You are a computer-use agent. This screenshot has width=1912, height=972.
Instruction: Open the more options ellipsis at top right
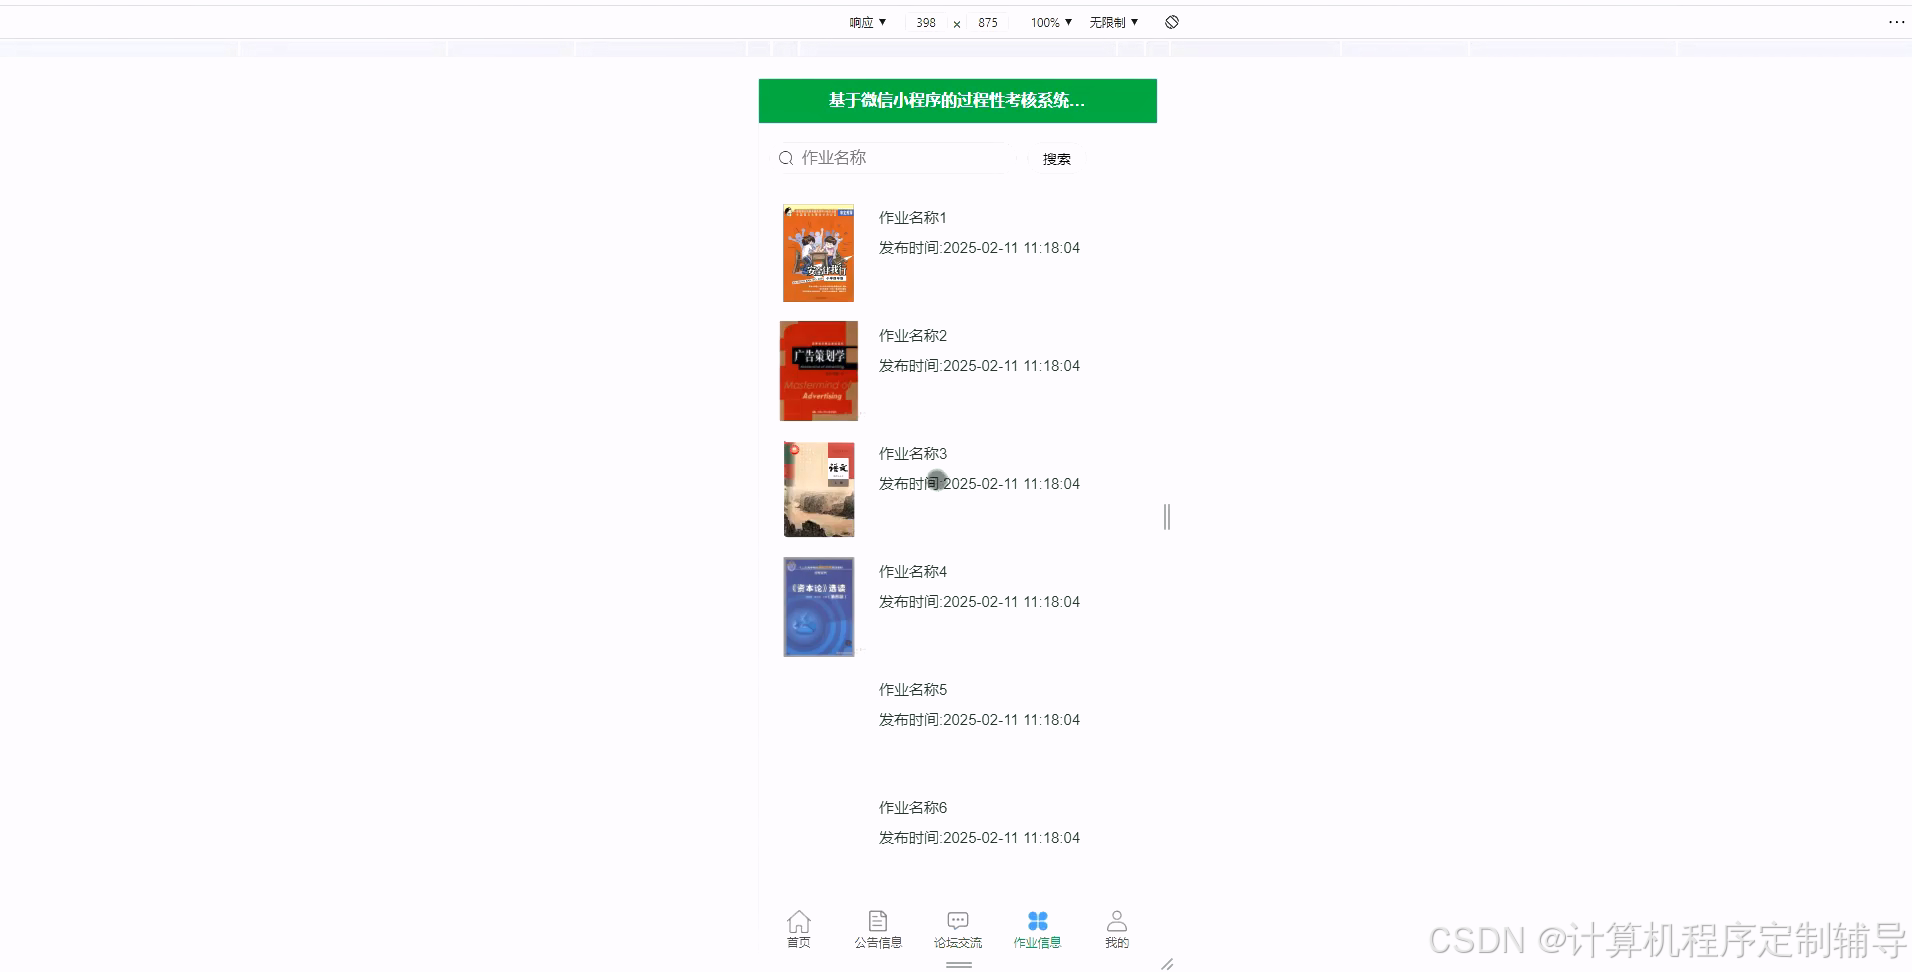pyautogui.click(x=1898, y=21)
